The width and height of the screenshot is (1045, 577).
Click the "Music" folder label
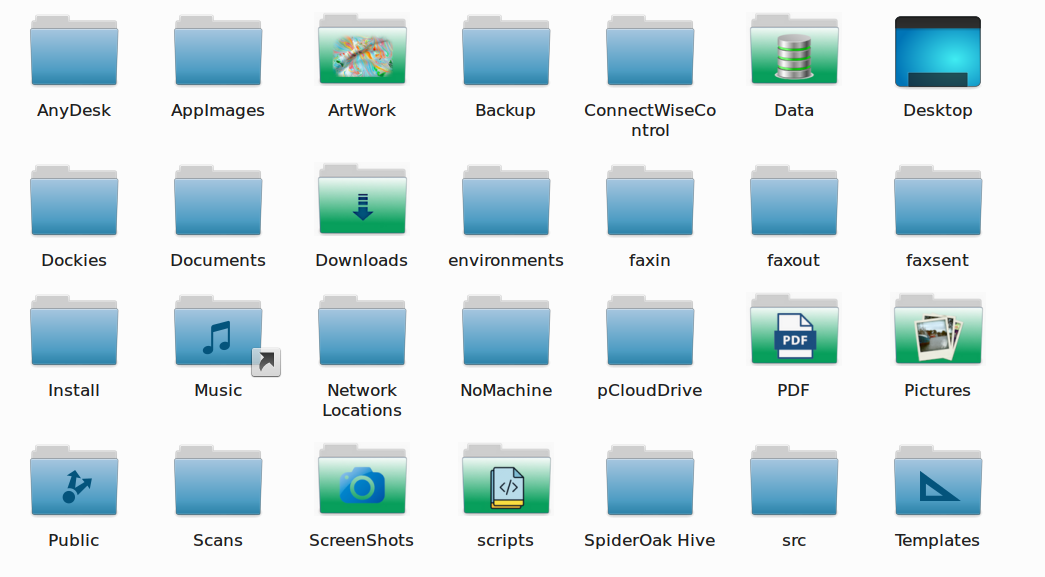218,390
